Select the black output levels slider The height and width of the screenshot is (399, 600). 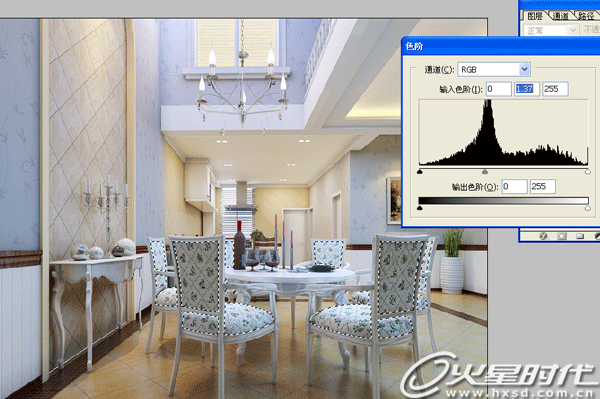pyautogui.click(x=420, y=208)
